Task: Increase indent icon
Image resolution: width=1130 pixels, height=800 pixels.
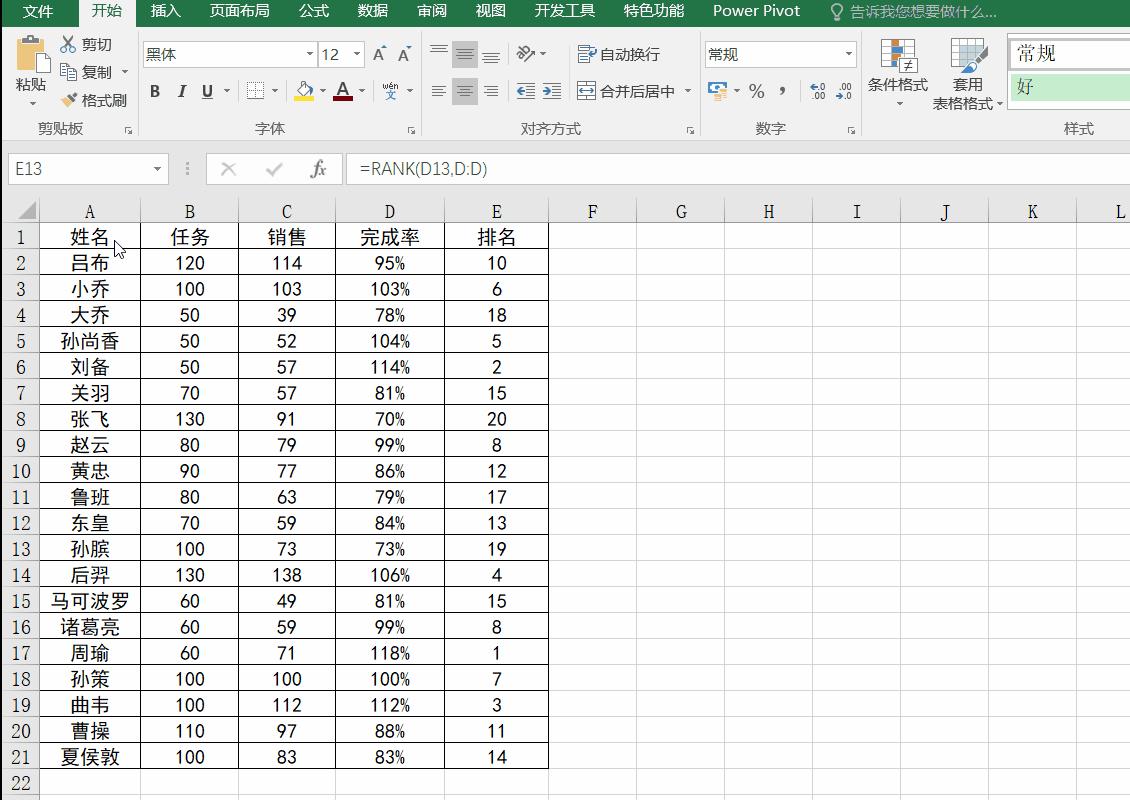Action: (552, 92)
